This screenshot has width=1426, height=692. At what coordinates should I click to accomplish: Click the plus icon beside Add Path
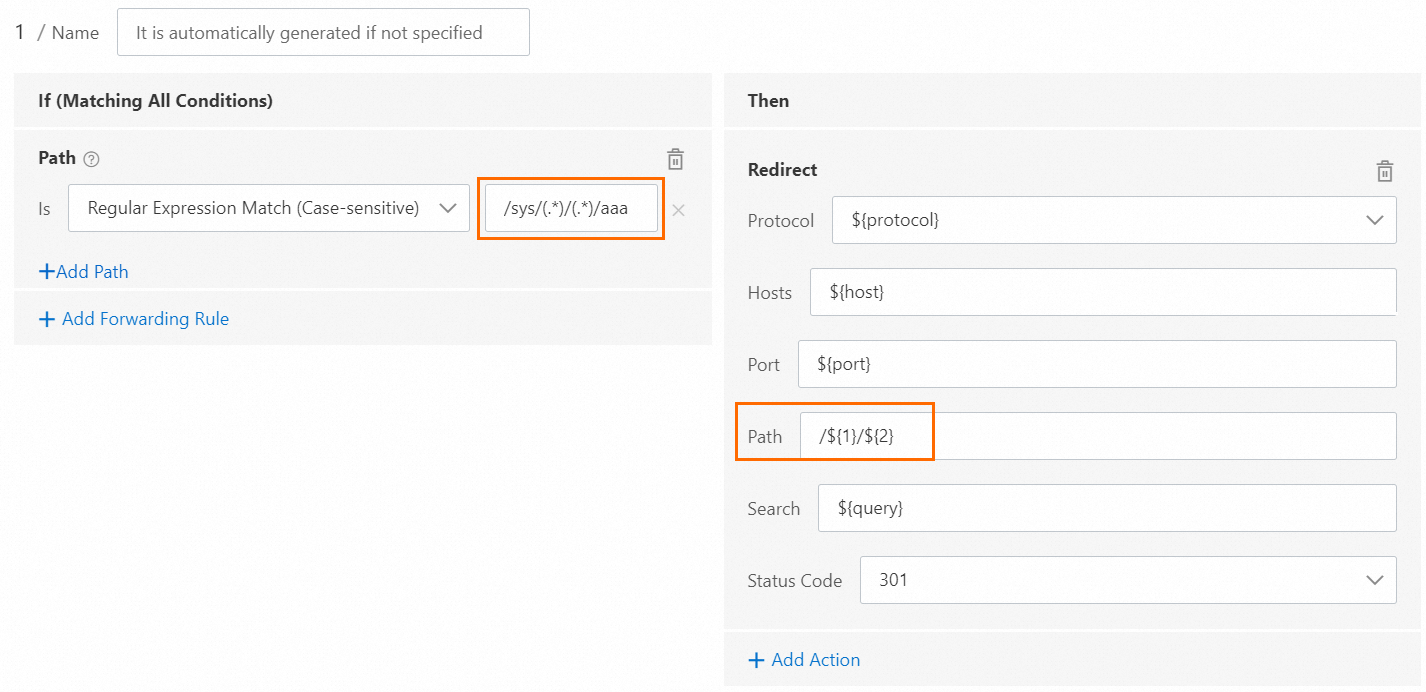pyautogui.click(x=46, y=272)
